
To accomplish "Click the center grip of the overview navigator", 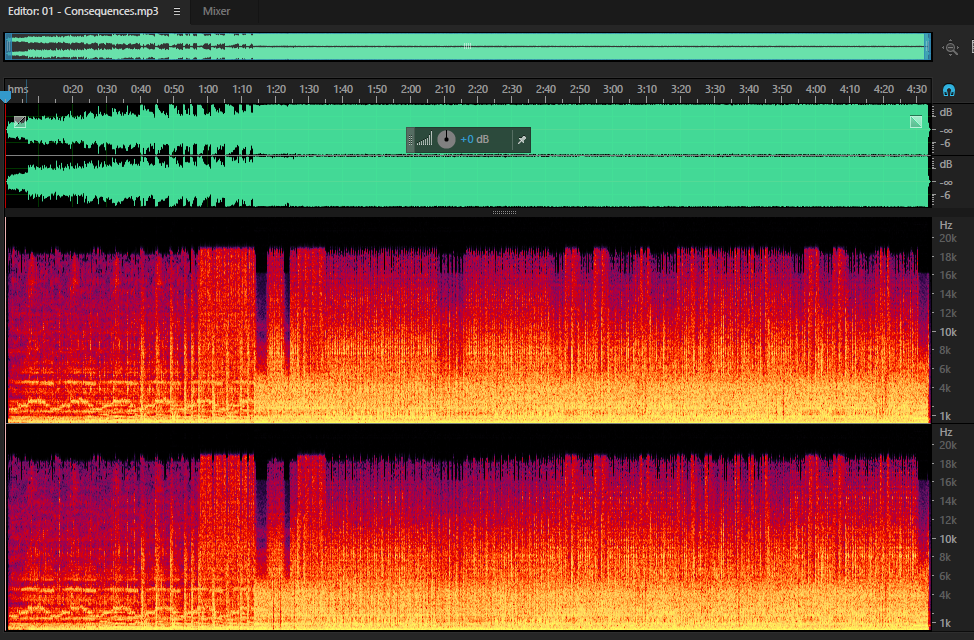I will point(467,46).
